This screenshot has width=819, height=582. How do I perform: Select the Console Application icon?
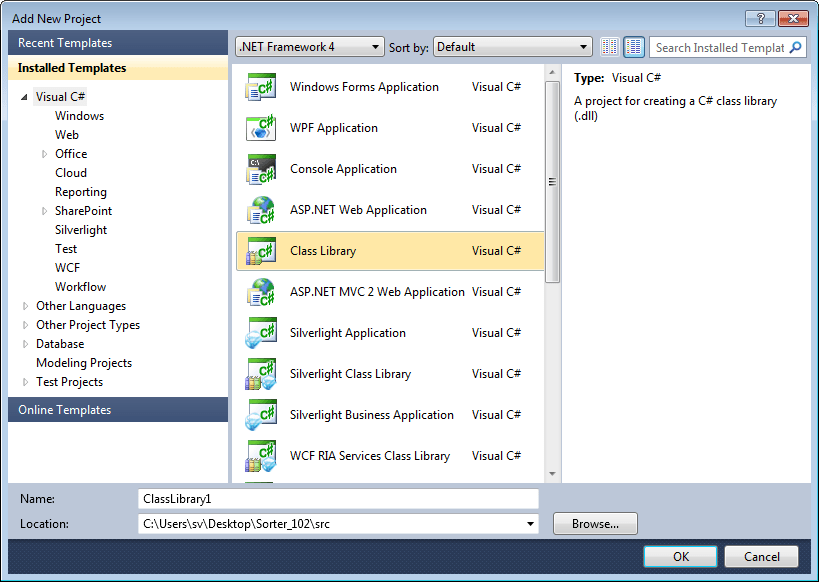[261, 168]
